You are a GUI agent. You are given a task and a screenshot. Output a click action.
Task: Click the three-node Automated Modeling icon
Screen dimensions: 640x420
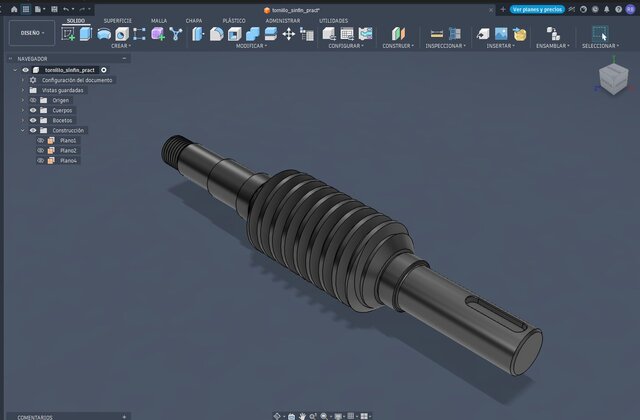[176, 34]
